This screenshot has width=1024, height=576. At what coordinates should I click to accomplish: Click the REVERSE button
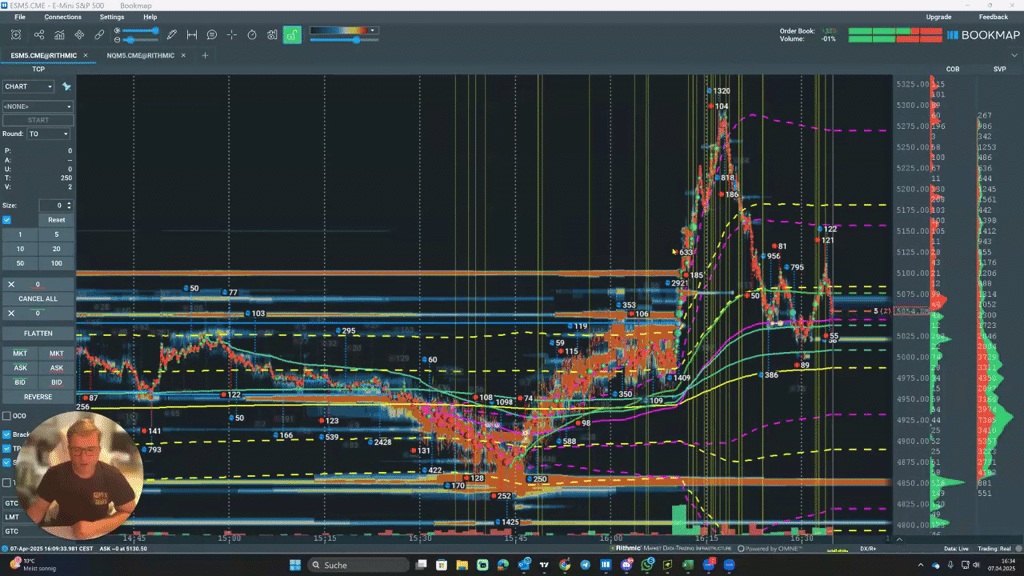[x=38, y=396]
